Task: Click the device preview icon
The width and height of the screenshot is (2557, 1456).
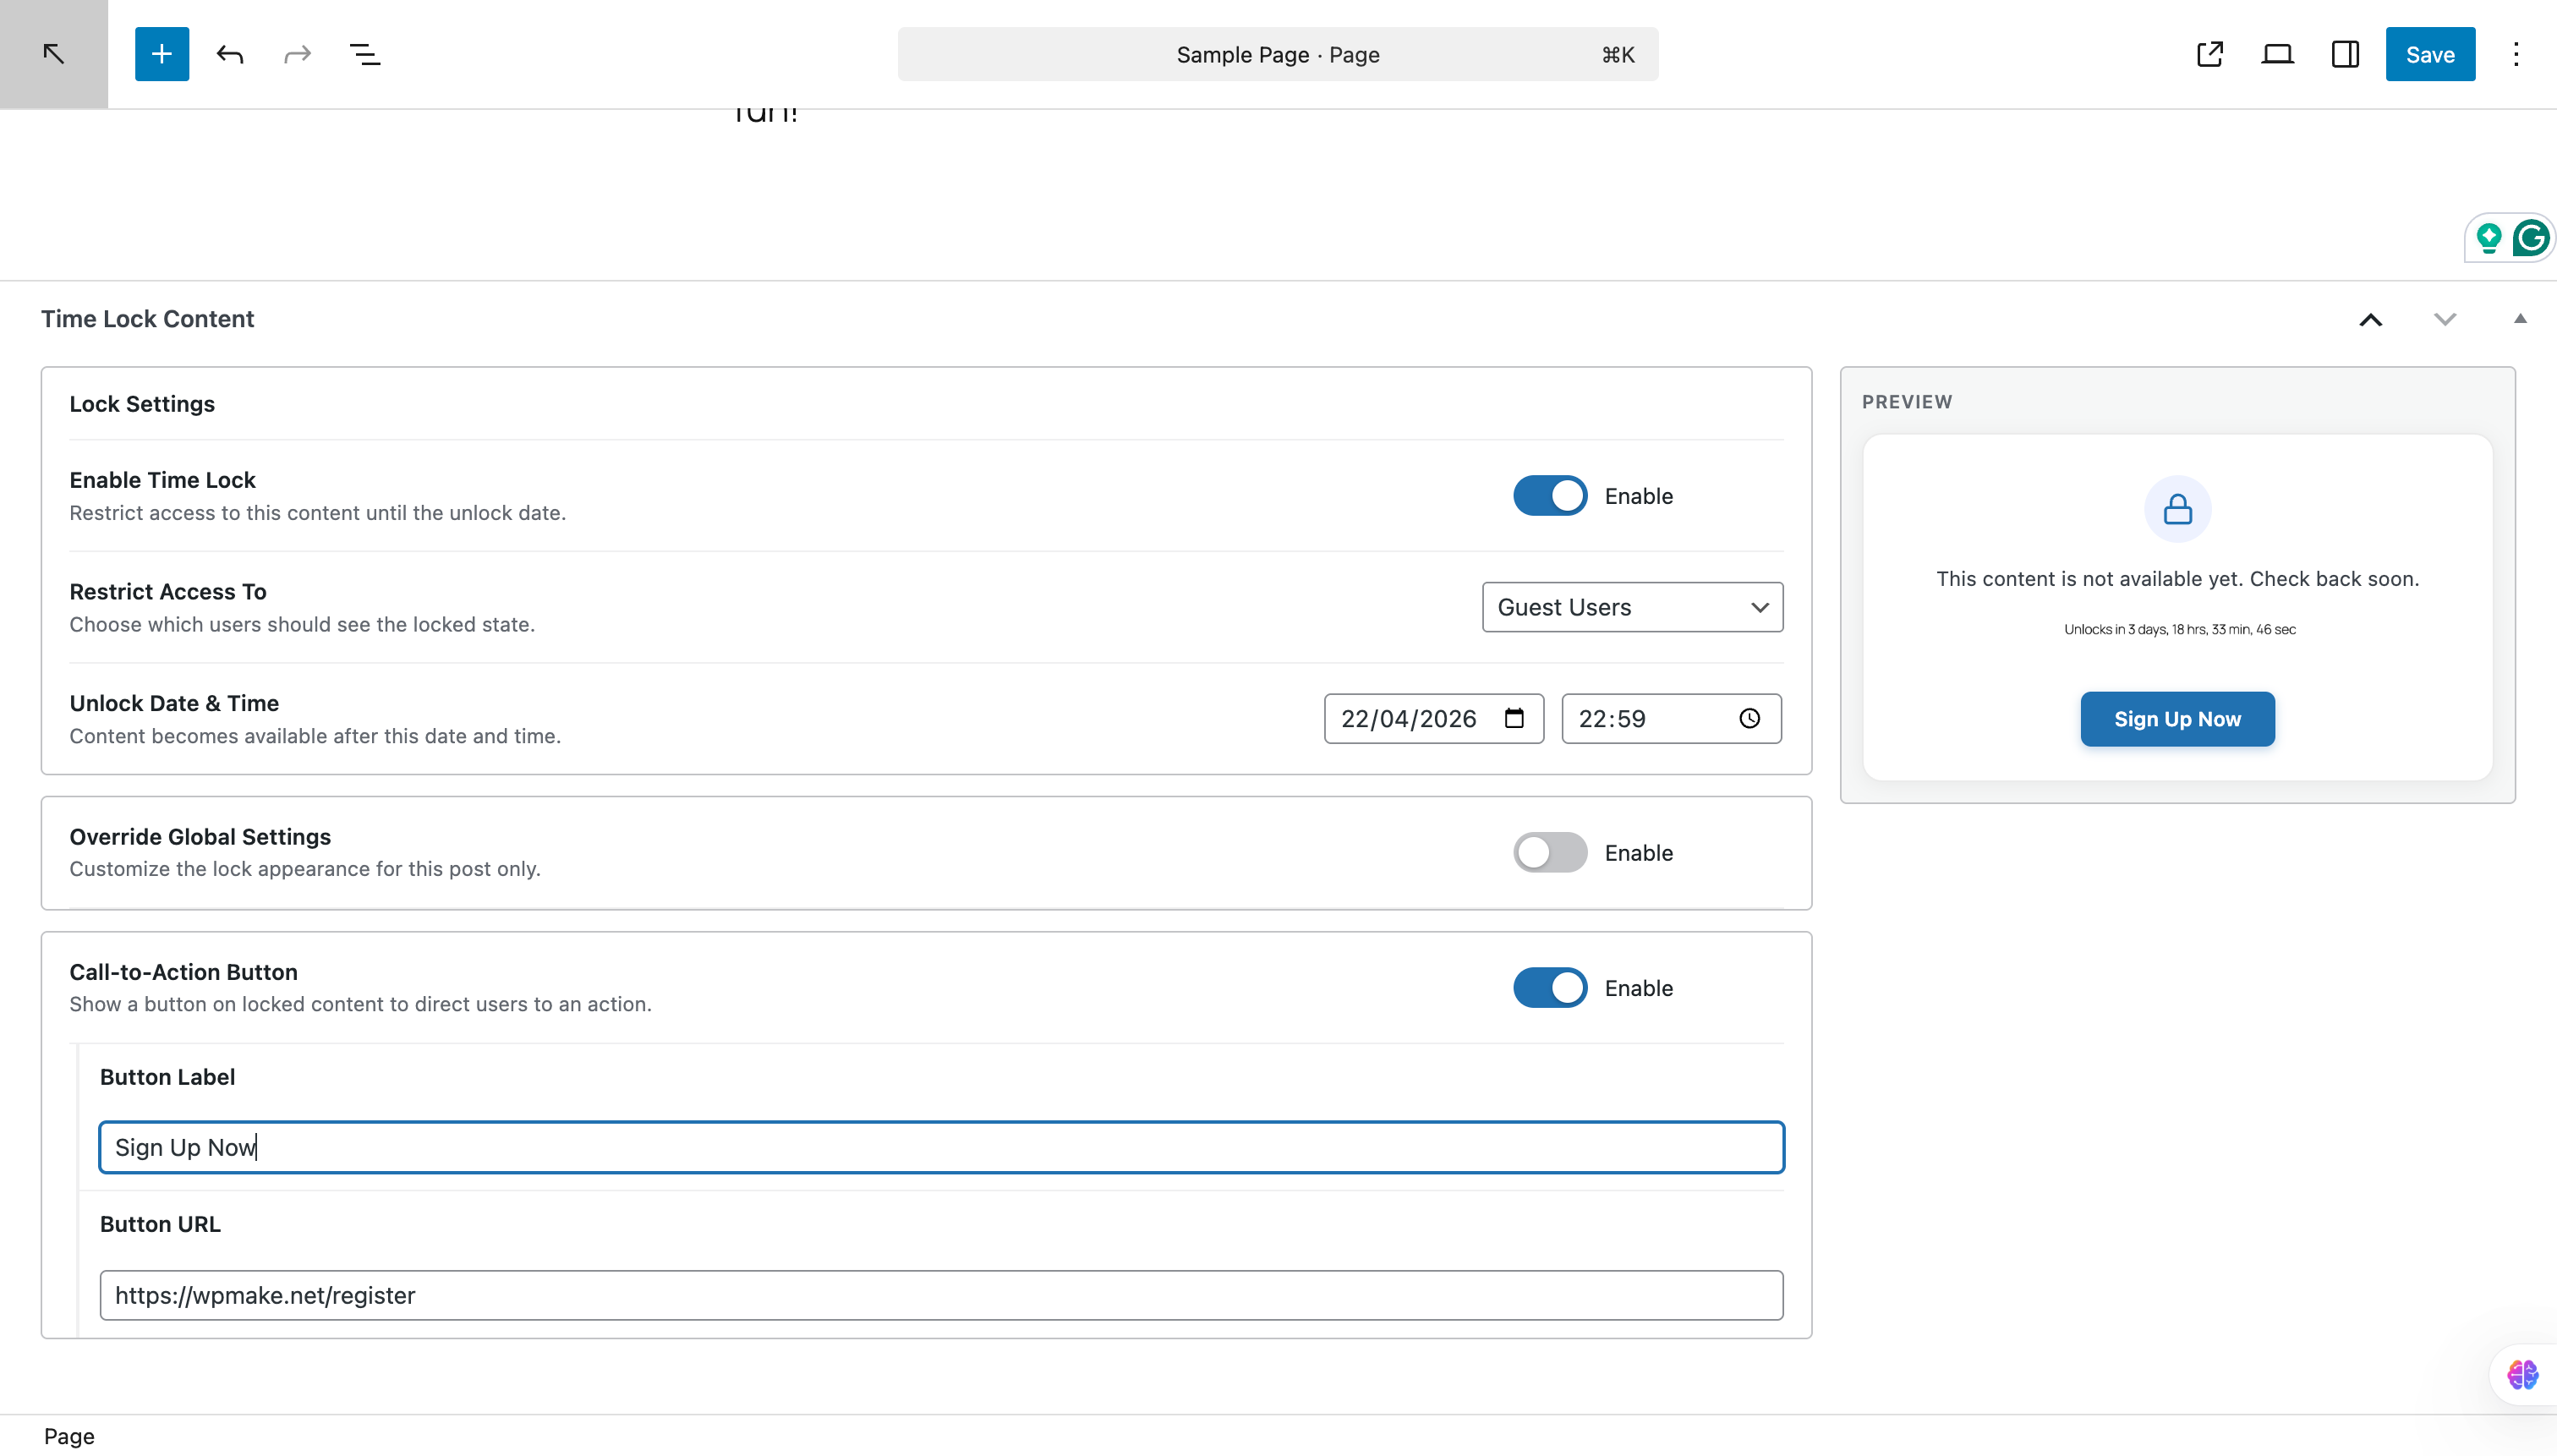Action: [x=2277, y=54]
